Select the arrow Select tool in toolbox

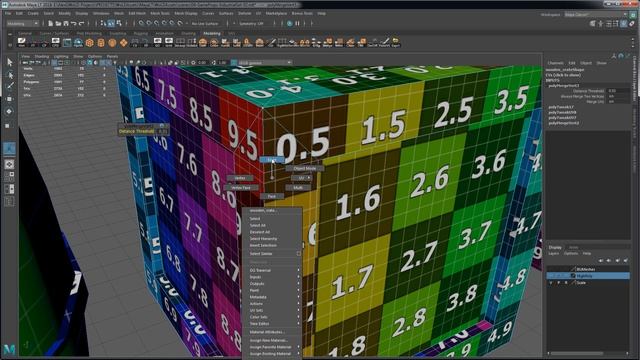(10, 62)
